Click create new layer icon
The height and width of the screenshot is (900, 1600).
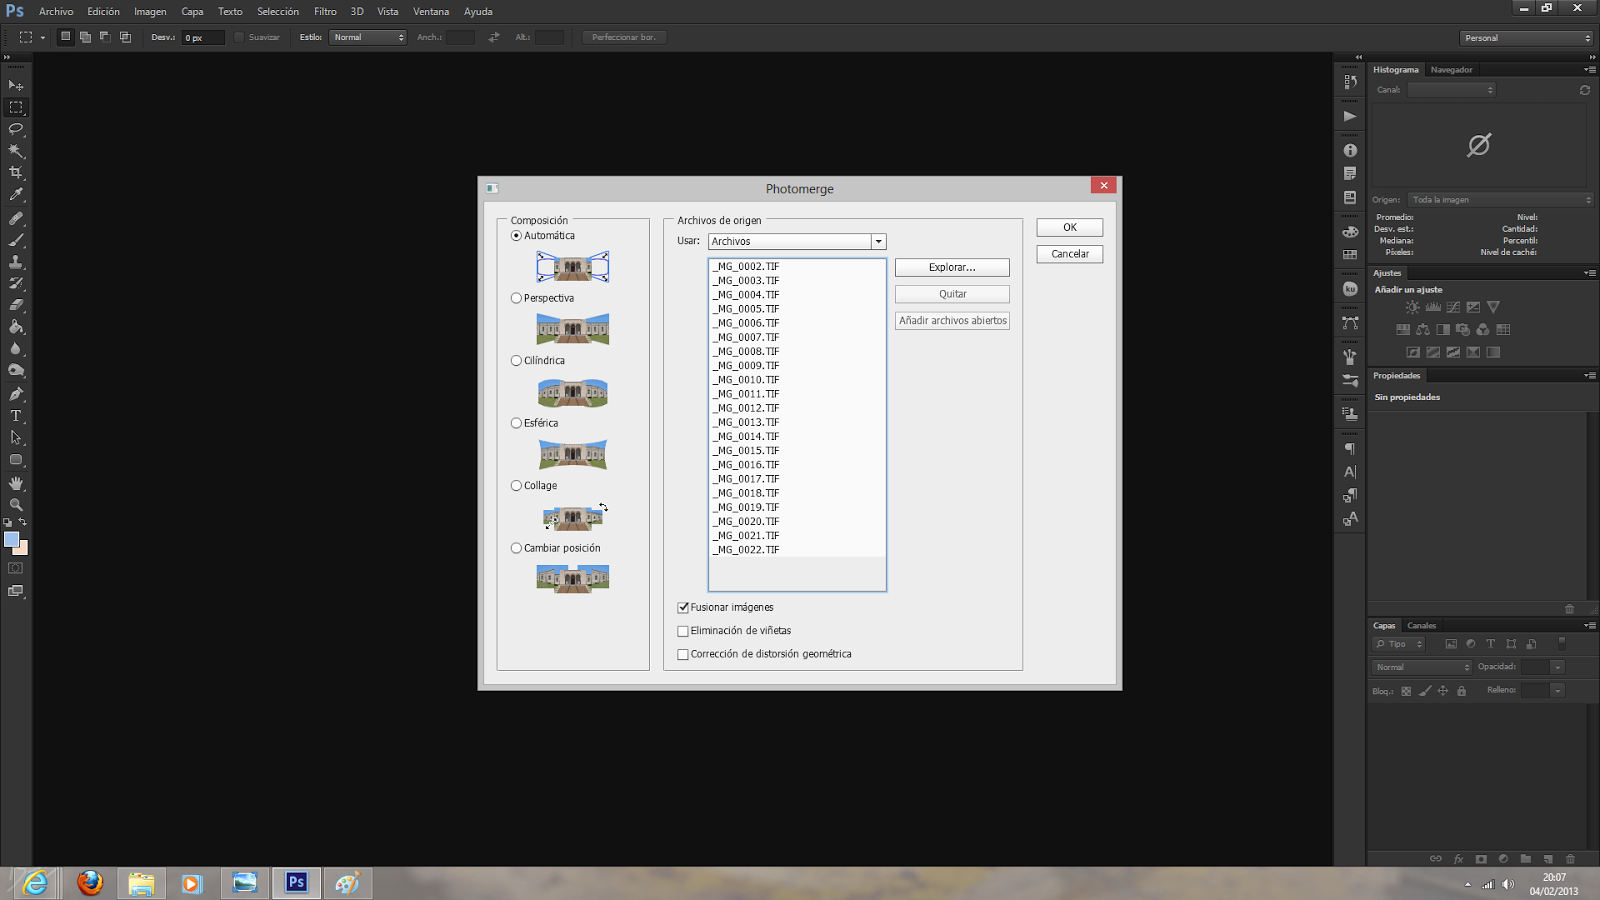tap(1548, 859)
